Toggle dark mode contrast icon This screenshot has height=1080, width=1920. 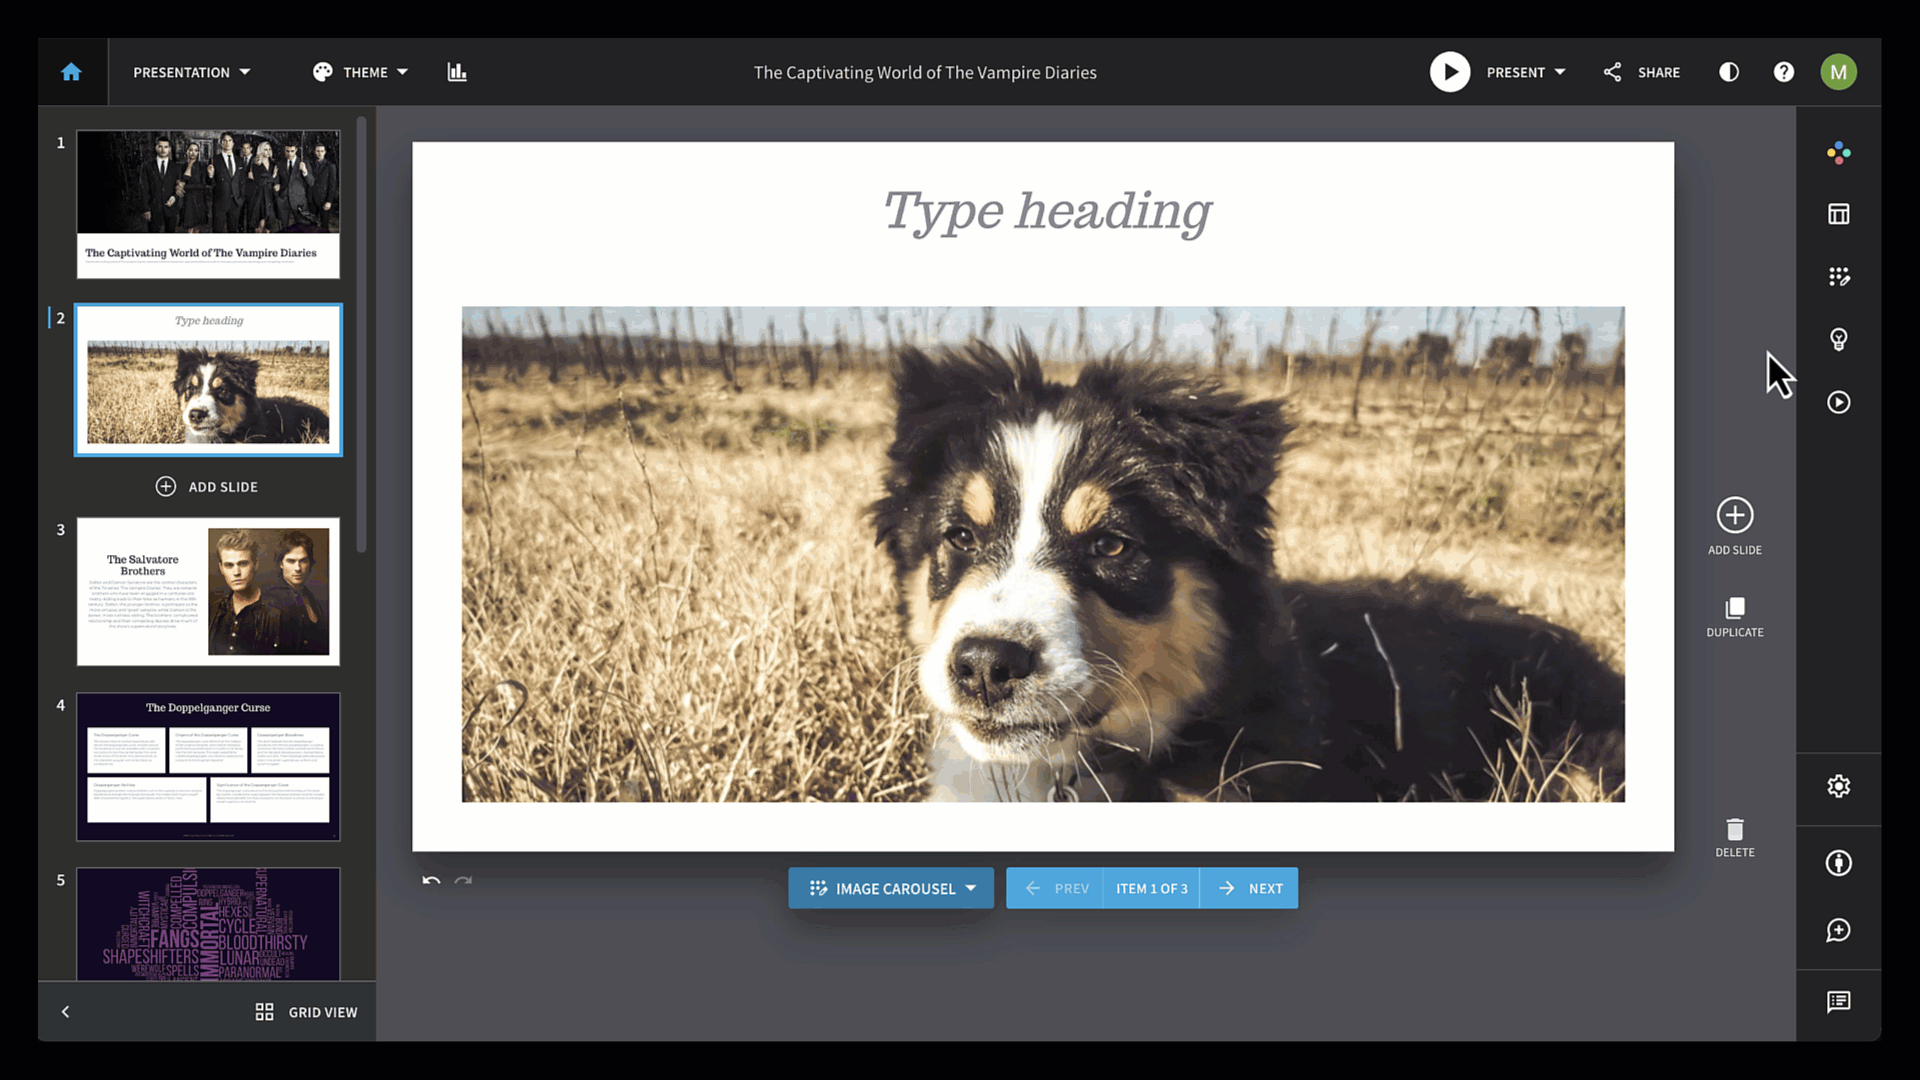(1728, 72)
